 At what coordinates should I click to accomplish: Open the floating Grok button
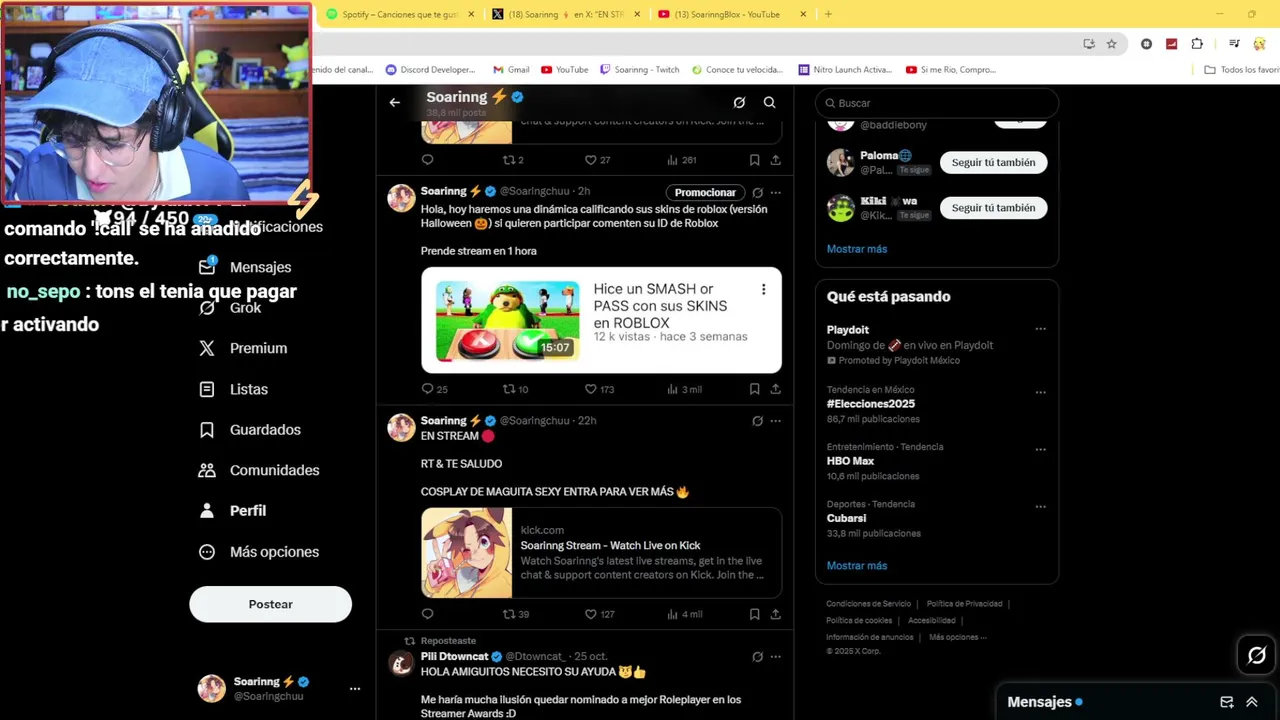coord(1256,655)
